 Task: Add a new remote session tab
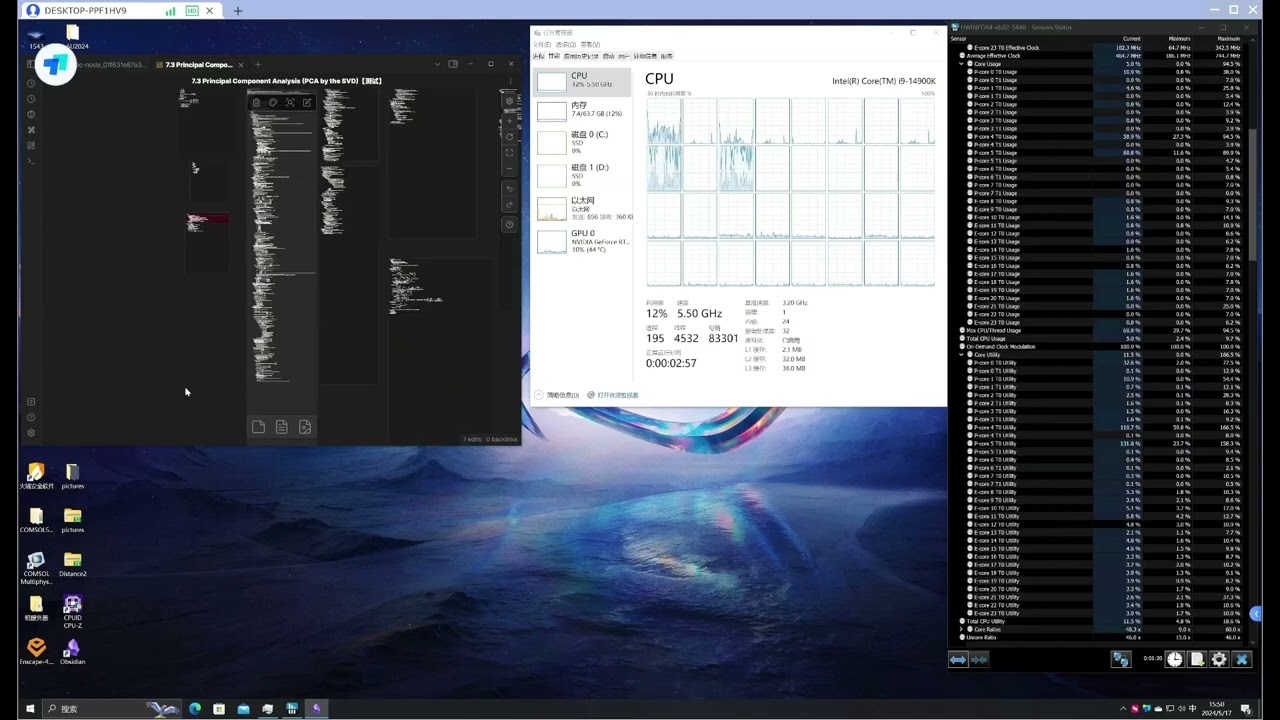click(x=237, y=11)
